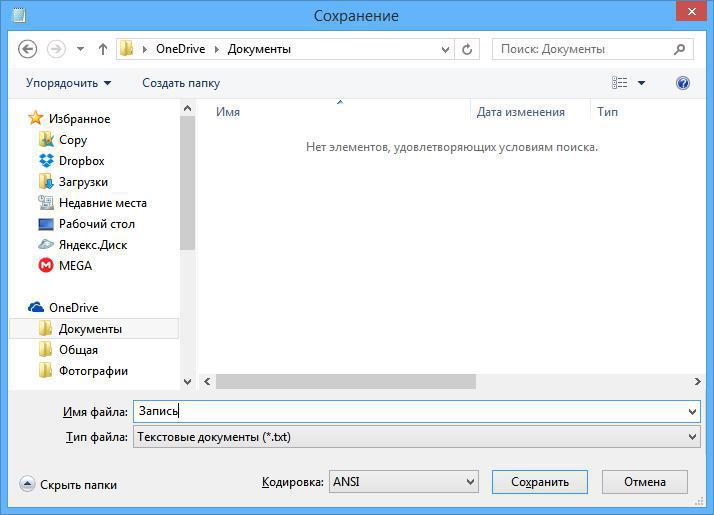
Task: Open the Упорядочить menu
Action: (68, 83)
